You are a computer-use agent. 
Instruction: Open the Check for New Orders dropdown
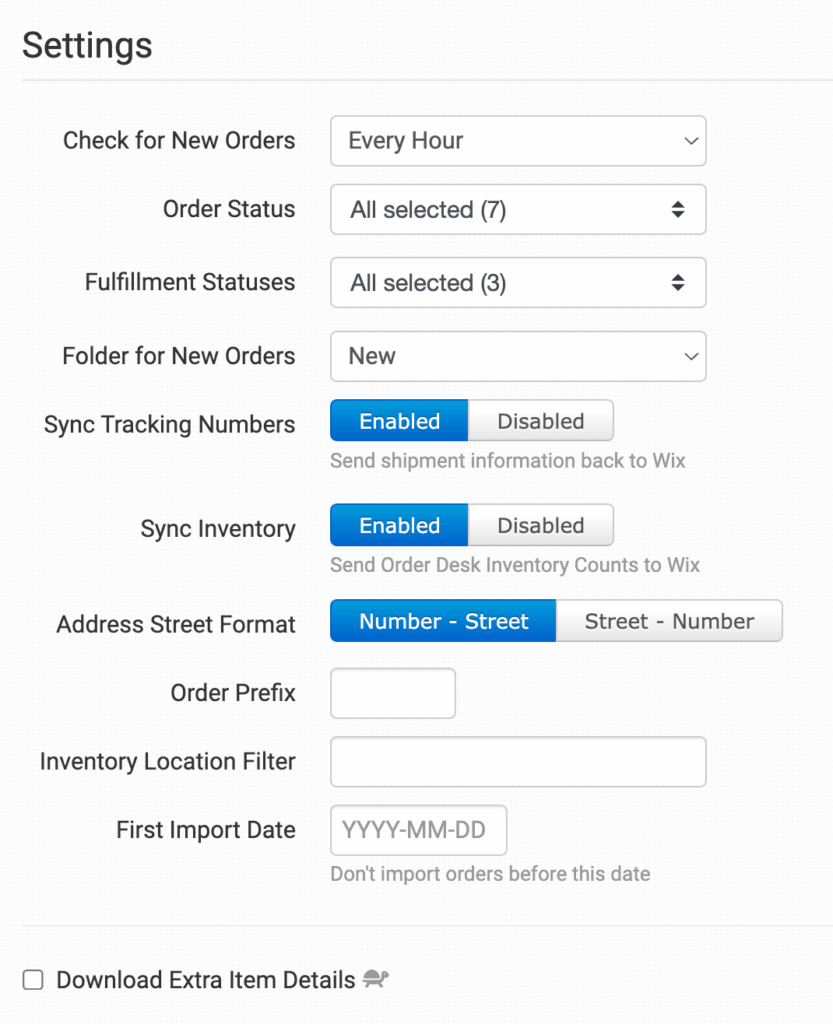pos(517,141)
